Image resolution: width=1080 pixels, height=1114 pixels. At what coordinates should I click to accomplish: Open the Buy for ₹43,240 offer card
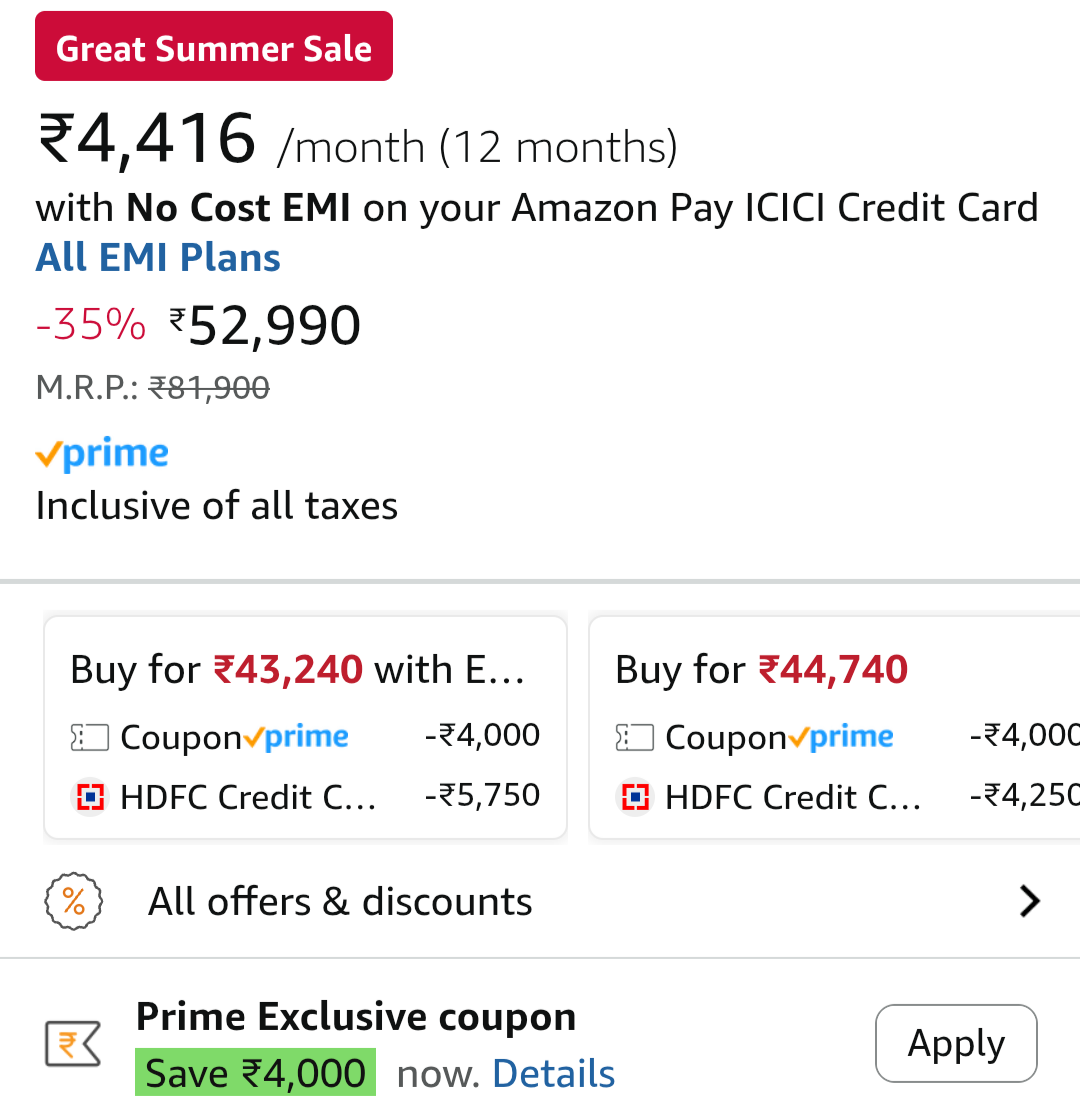[x=305, y=669]
